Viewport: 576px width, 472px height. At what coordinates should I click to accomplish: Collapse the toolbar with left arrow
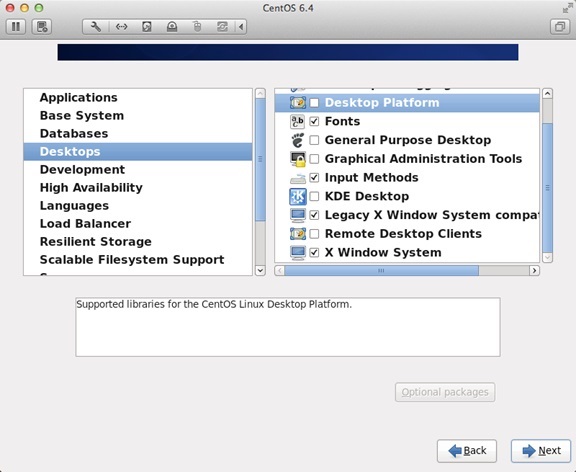tap(241, 26)
